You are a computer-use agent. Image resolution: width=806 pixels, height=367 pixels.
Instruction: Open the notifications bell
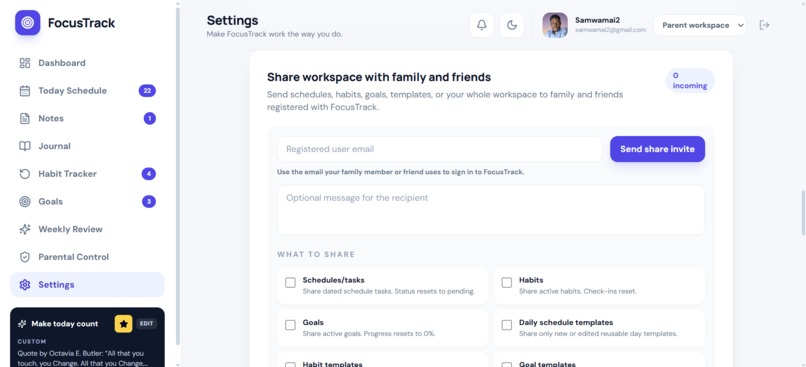(482, 25)
